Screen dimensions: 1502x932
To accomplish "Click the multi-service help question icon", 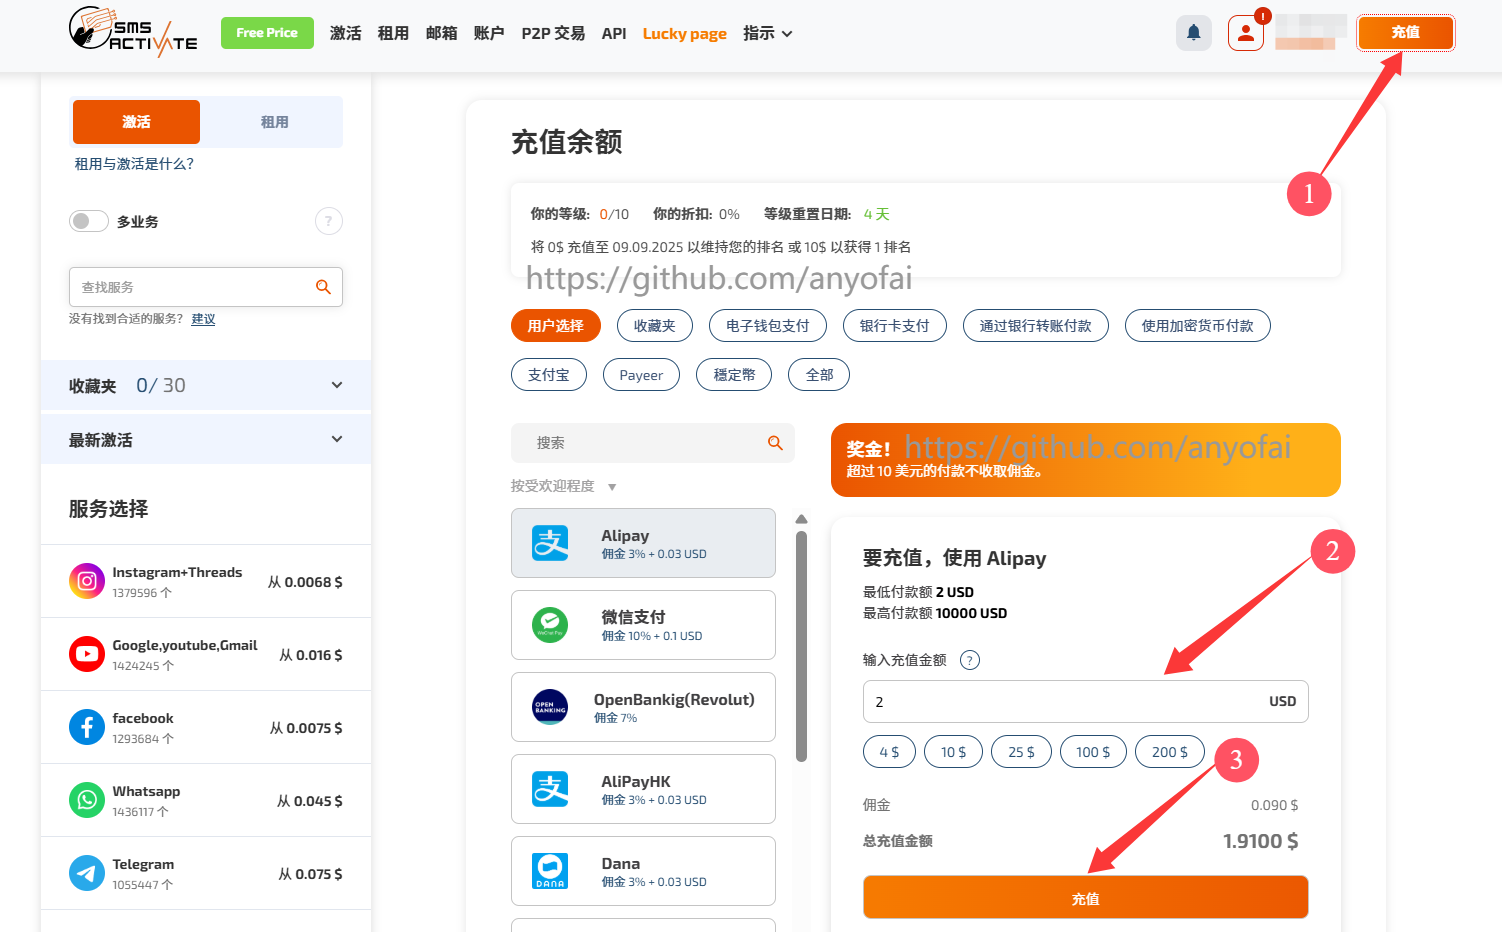I will [x=329, y=221].
